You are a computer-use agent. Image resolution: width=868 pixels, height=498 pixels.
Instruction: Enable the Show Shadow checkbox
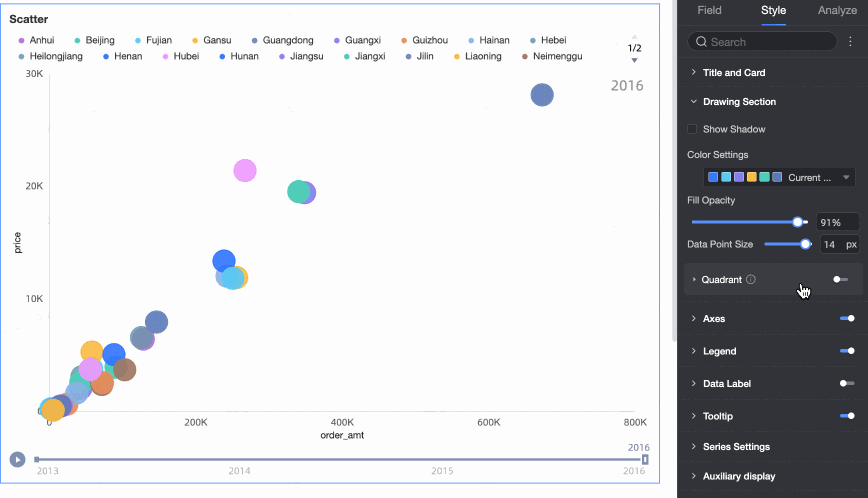692,129
